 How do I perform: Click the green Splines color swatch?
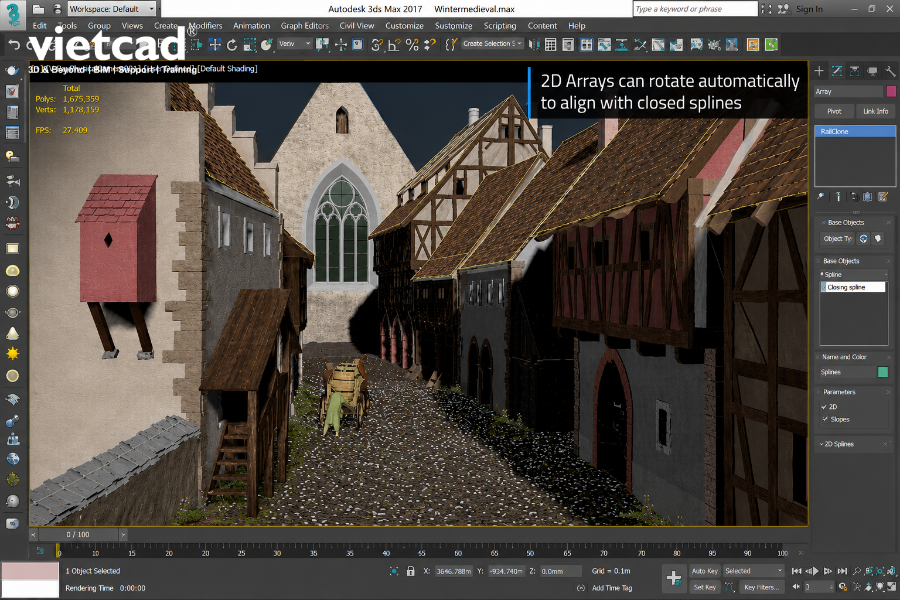(883, 372)
